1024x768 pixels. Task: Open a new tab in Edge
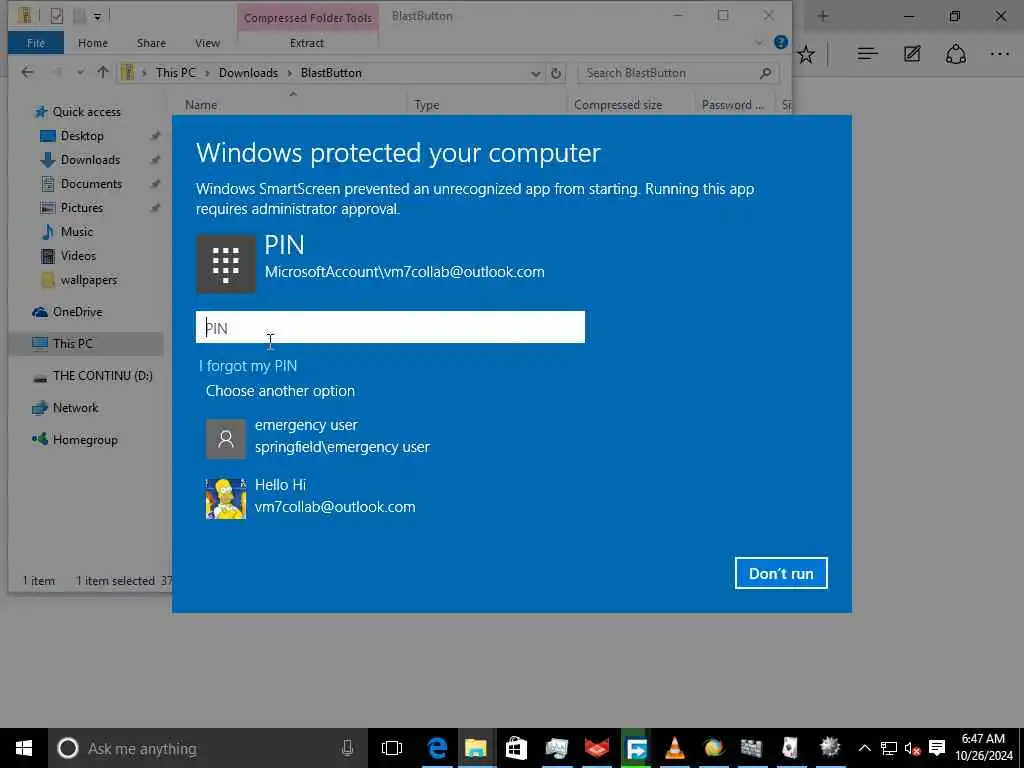click(823, 16)
